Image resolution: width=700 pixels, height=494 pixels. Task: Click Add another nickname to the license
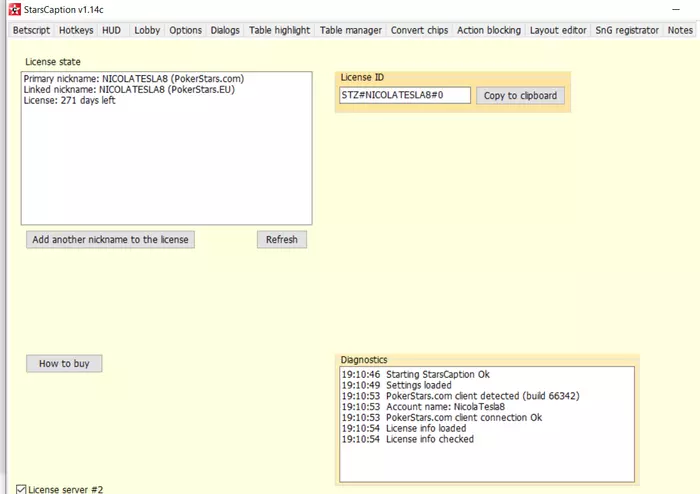point(110,240)
